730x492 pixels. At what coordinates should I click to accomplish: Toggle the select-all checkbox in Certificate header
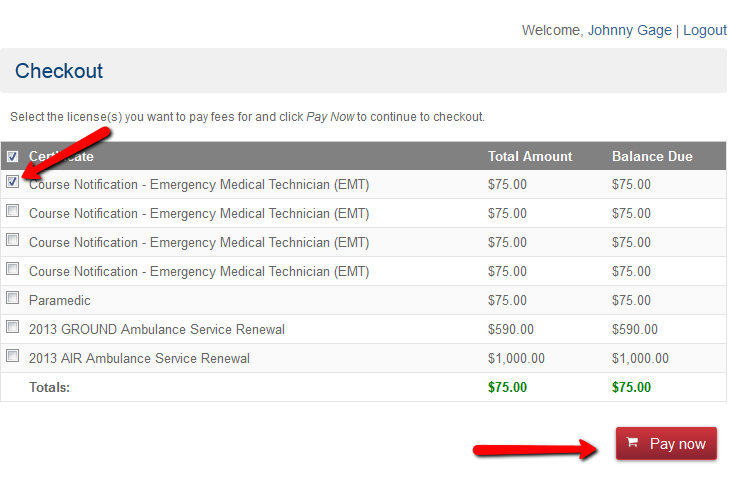tap(13, 156)
